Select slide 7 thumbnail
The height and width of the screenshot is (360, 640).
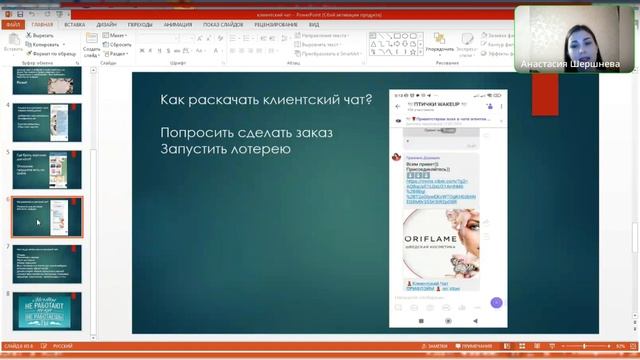tap(47, 264)
